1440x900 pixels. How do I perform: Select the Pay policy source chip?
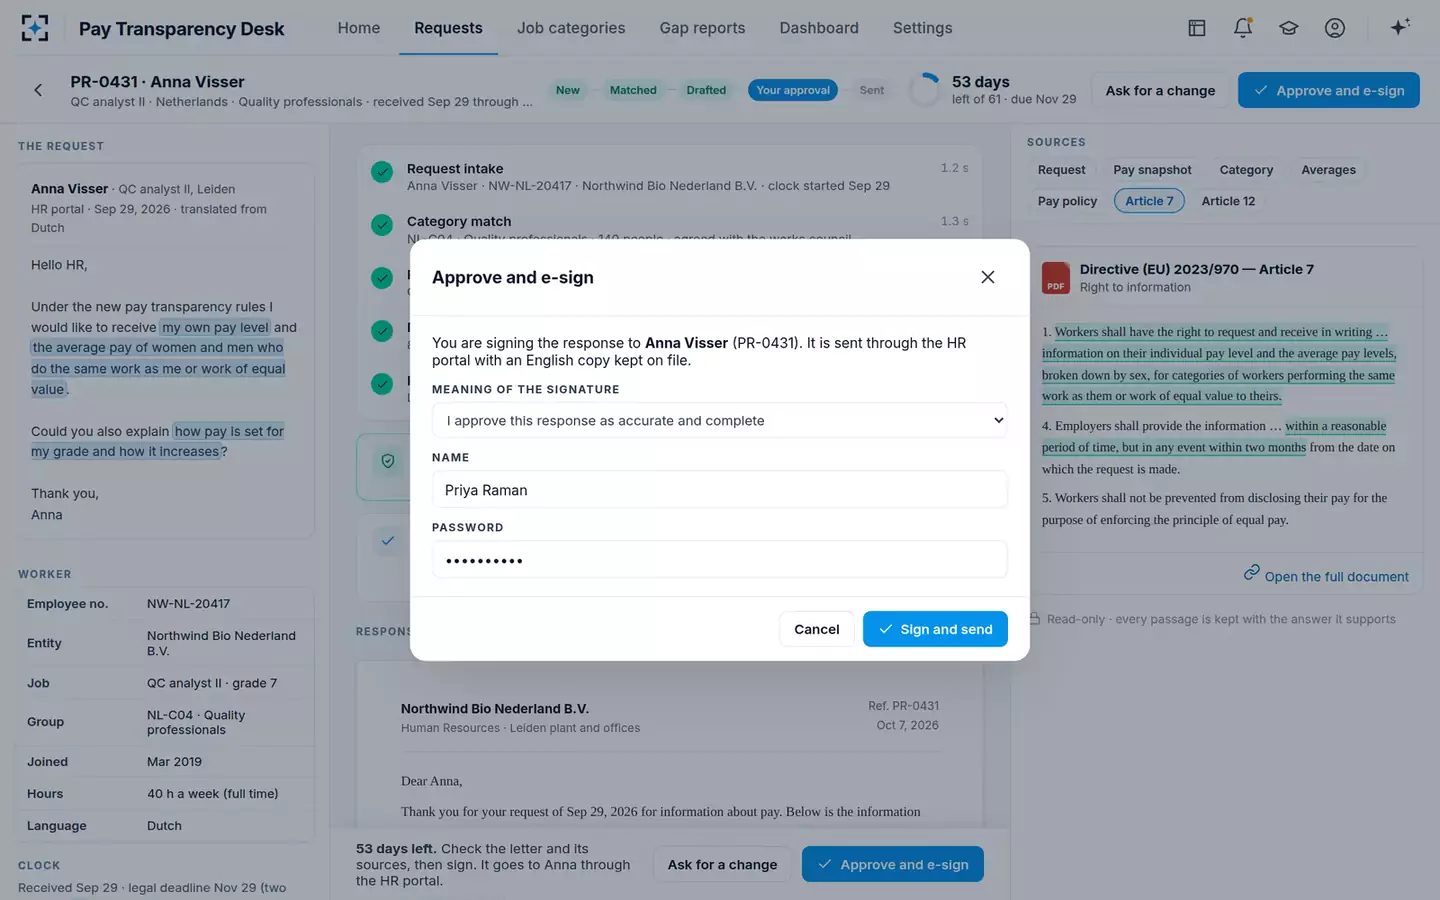point(1067,201)
